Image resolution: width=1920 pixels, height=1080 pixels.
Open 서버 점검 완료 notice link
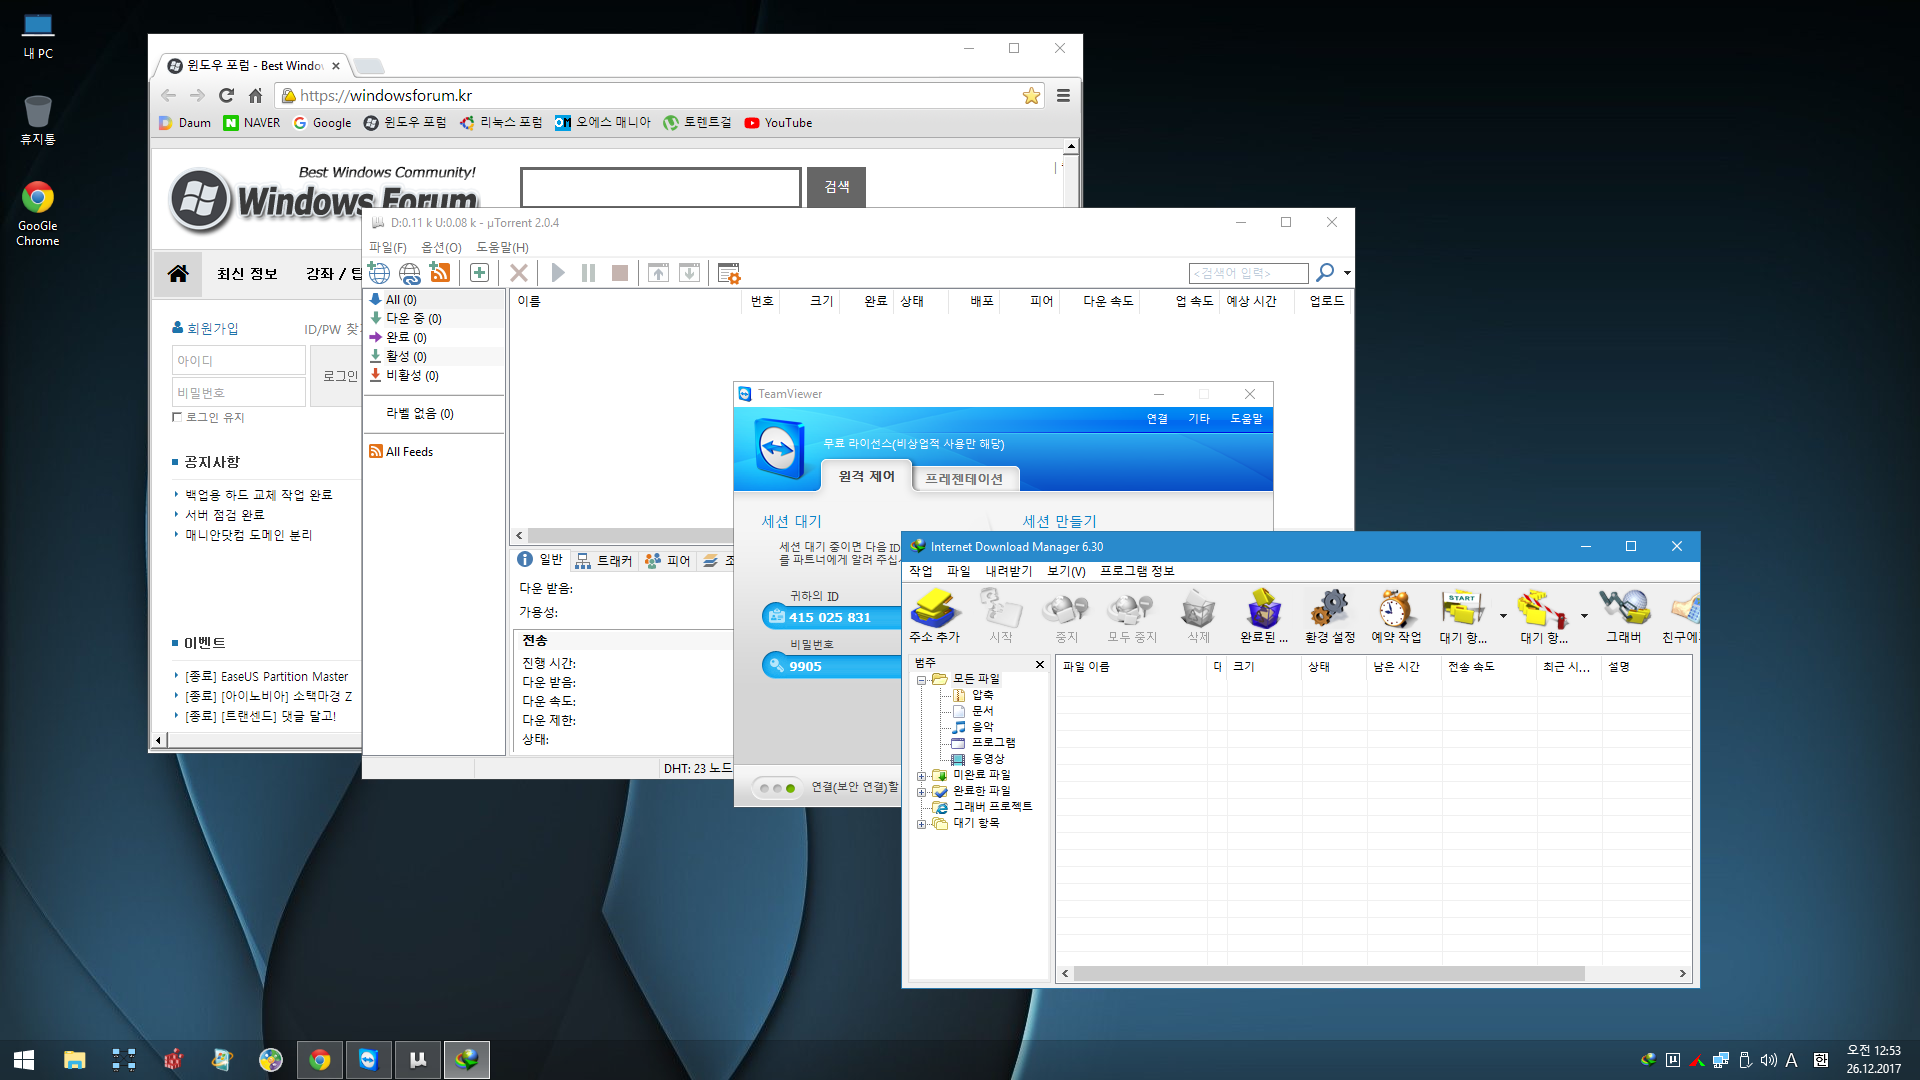pyautogui.click(x=225, y=515)
